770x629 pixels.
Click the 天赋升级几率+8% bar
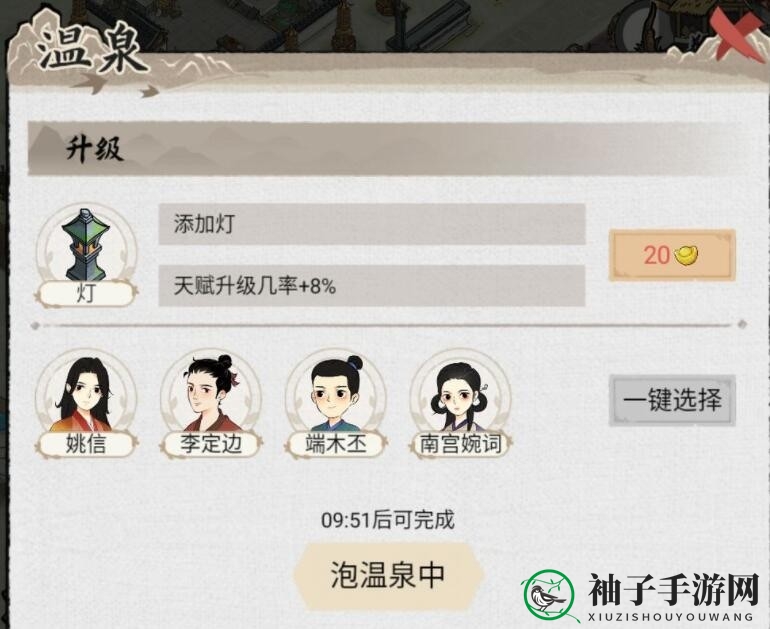pos(372,285)
